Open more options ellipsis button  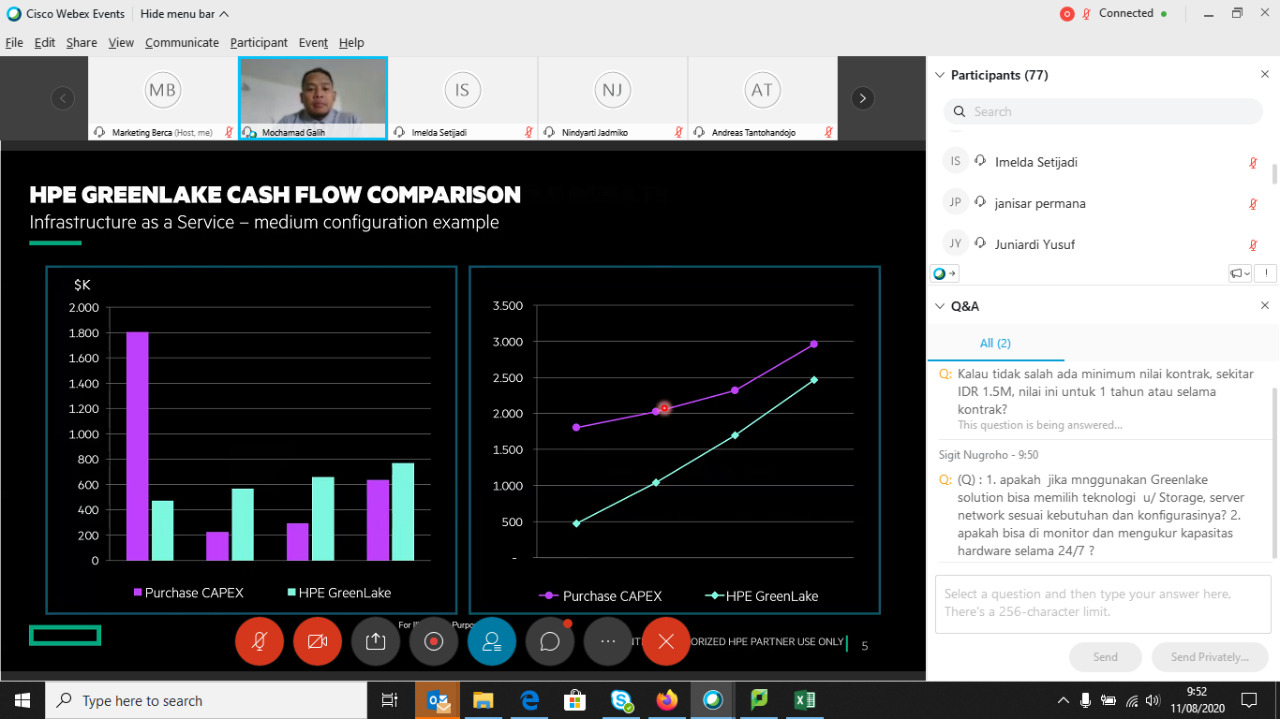pos(608,642)
